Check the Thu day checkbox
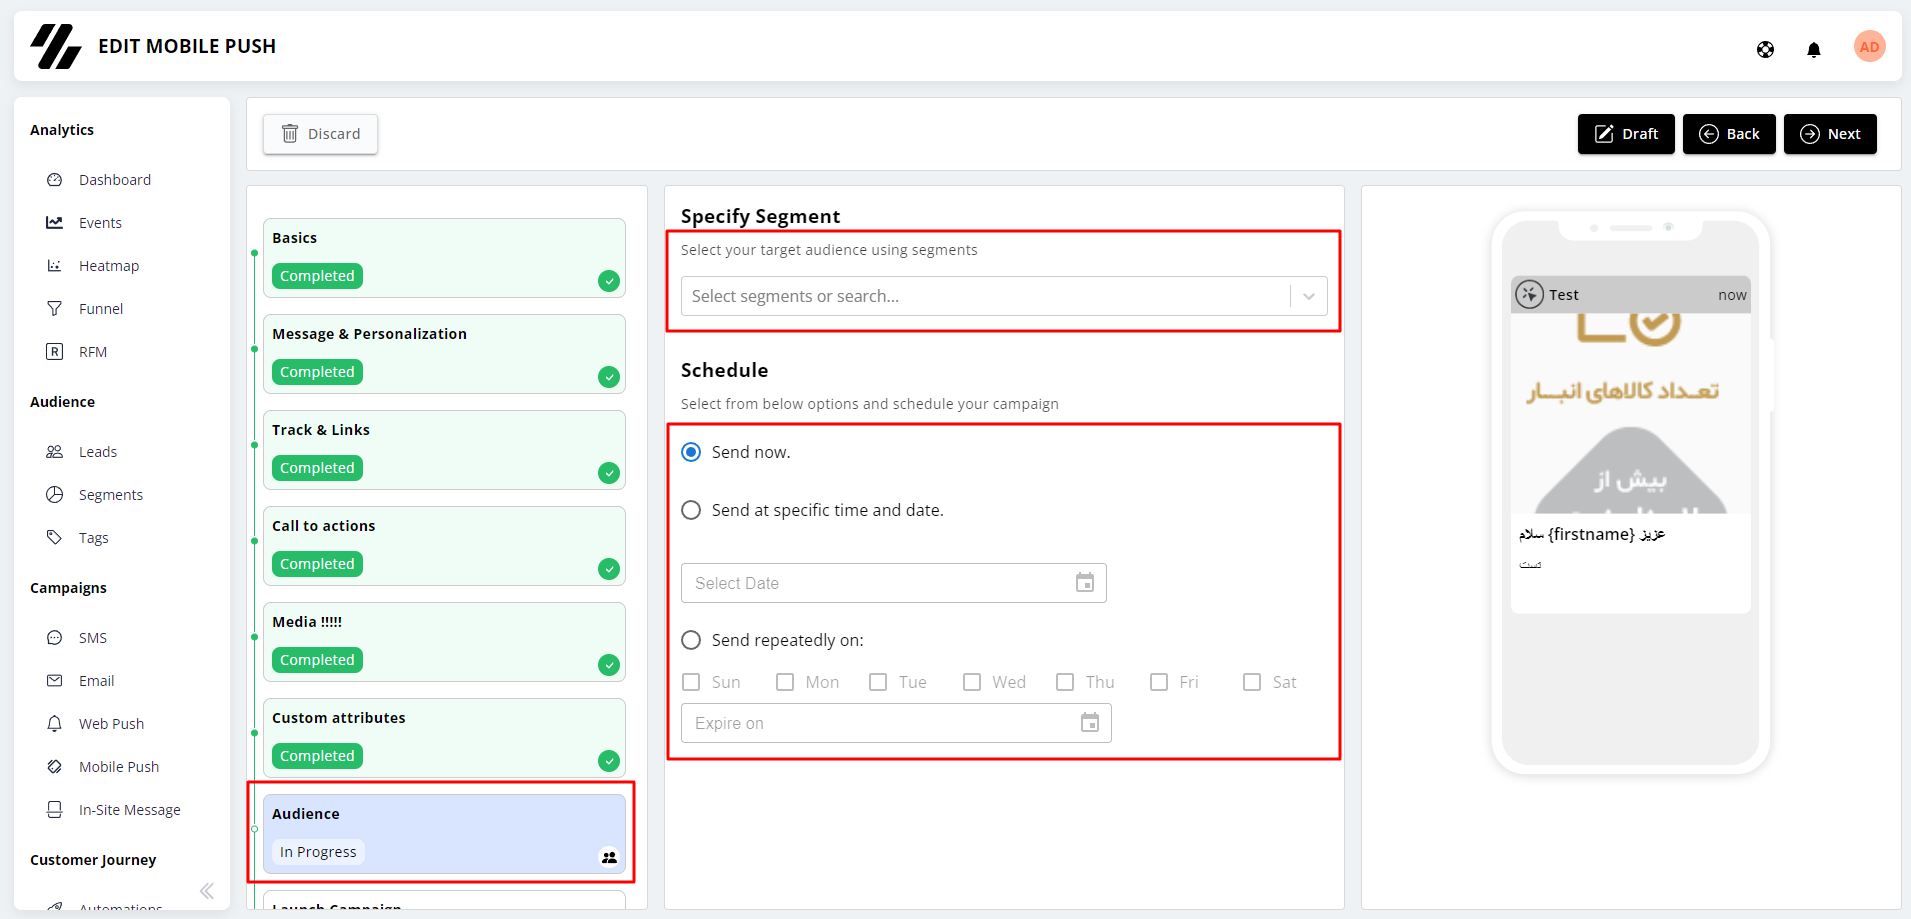Image resolution: width=1911 pixels, height=919 pixels. 1065,682
